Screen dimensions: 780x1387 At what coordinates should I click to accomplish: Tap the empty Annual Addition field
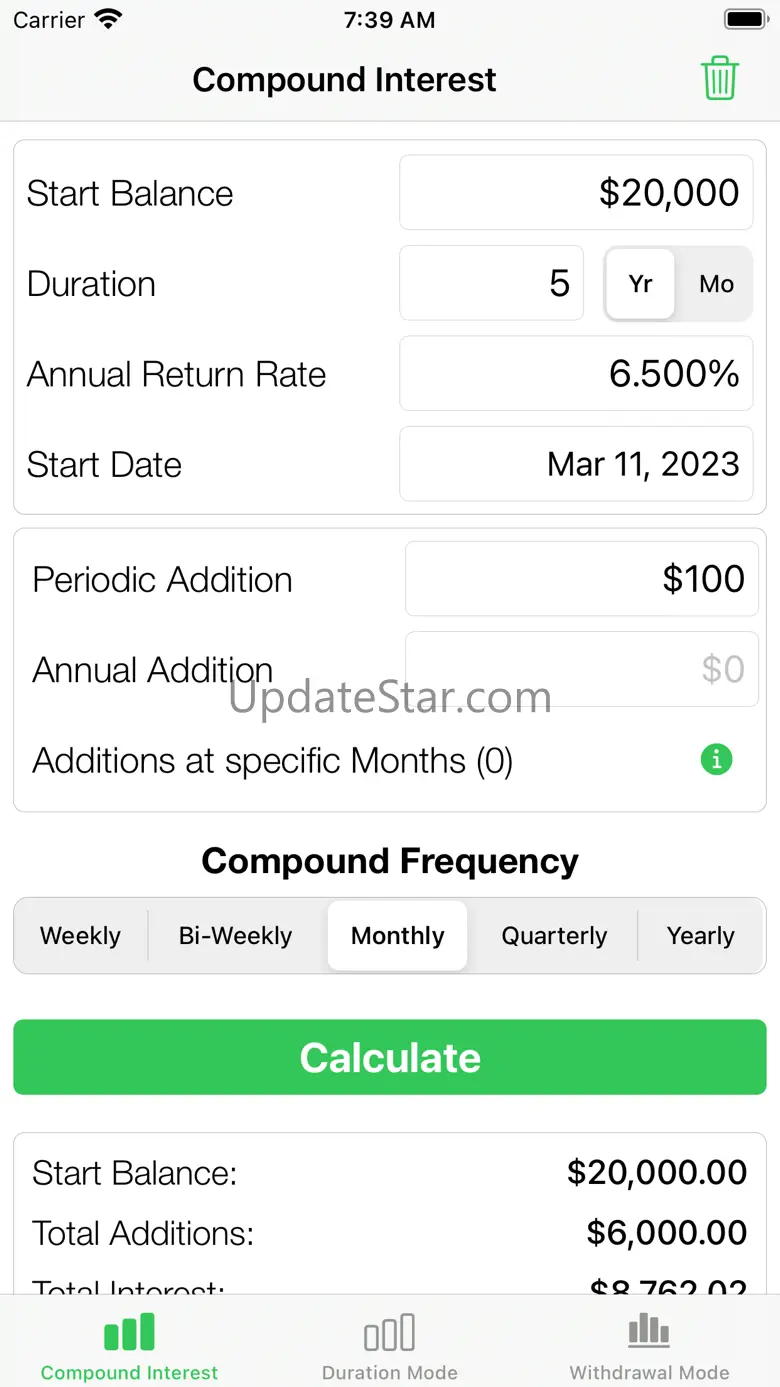tap(581, 669)
